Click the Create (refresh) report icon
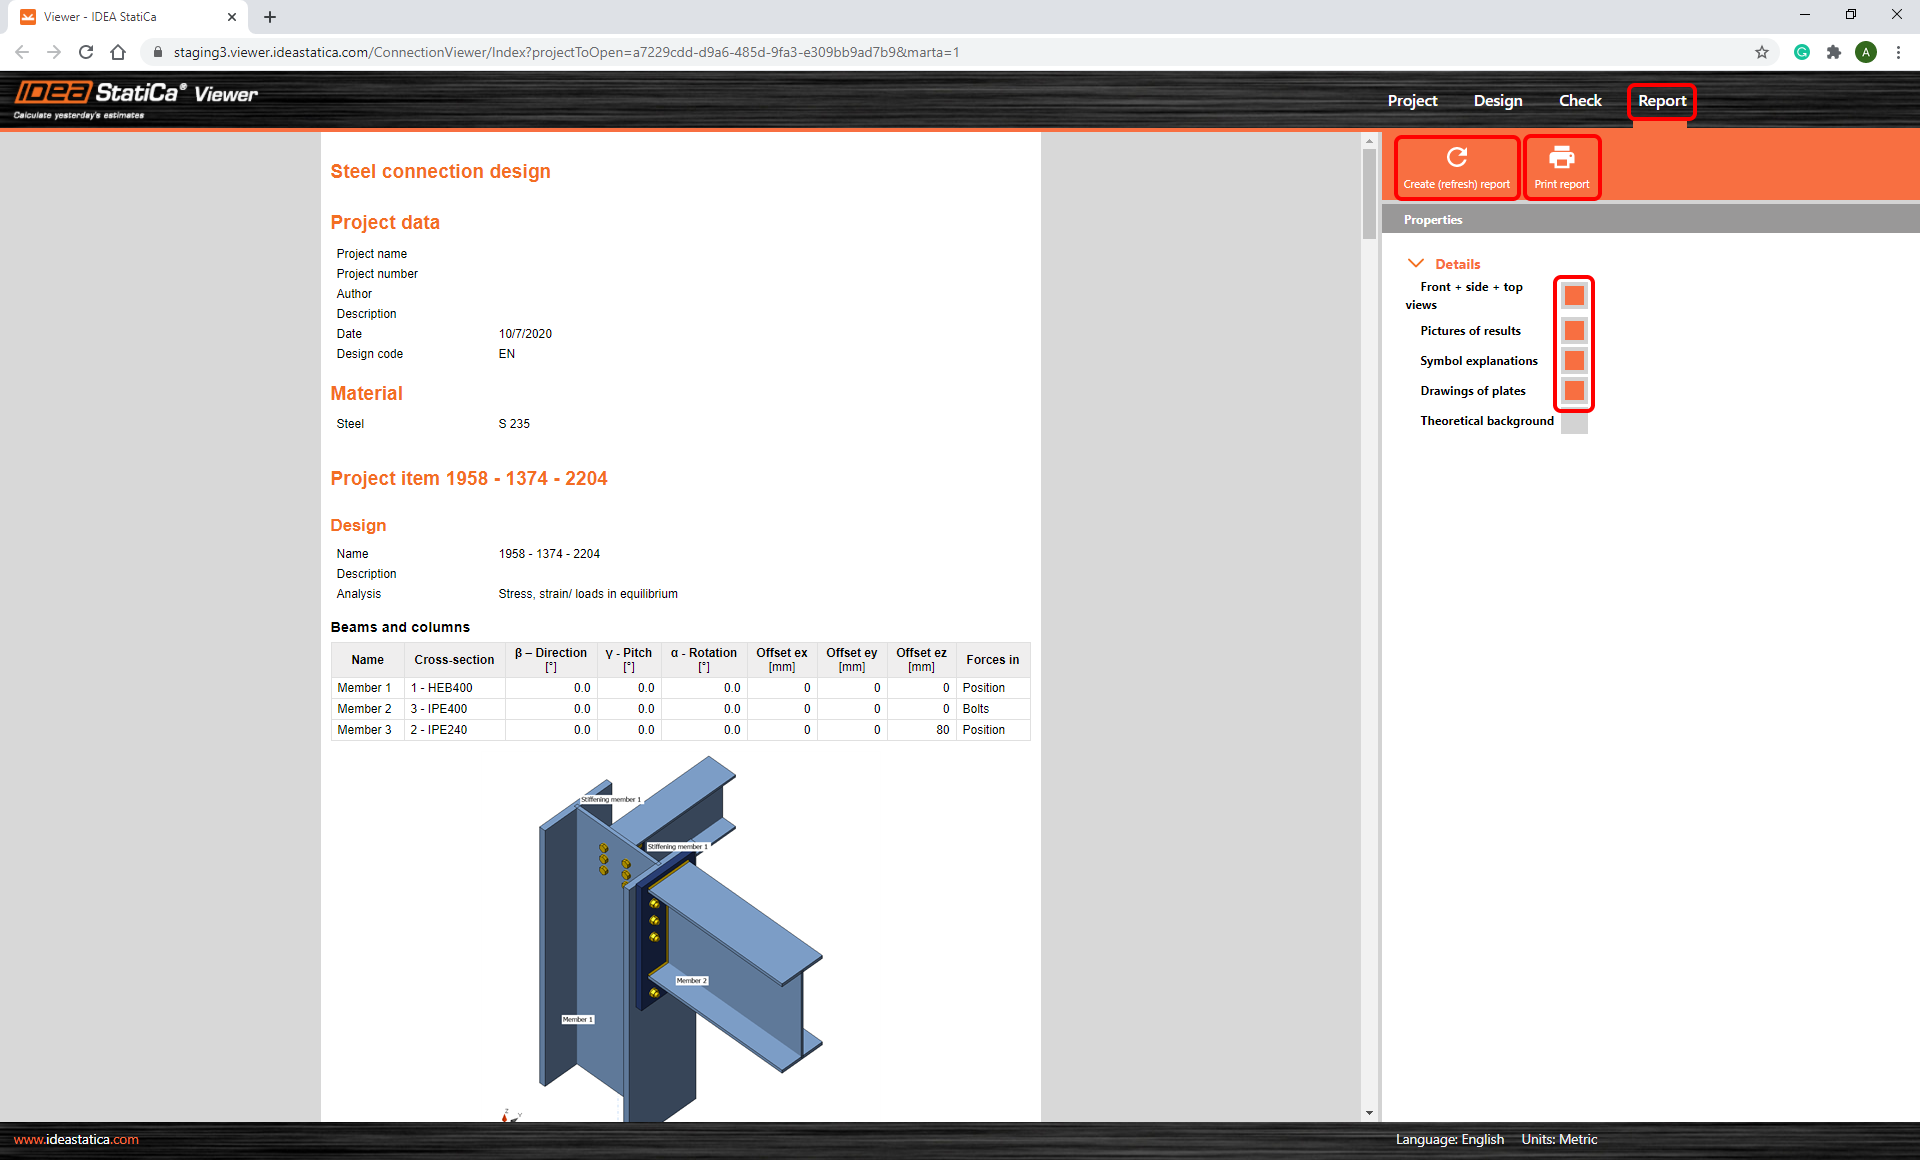Viewport: 1920px width, 1160px height. pyautogui.click(x=1456, y=158)
